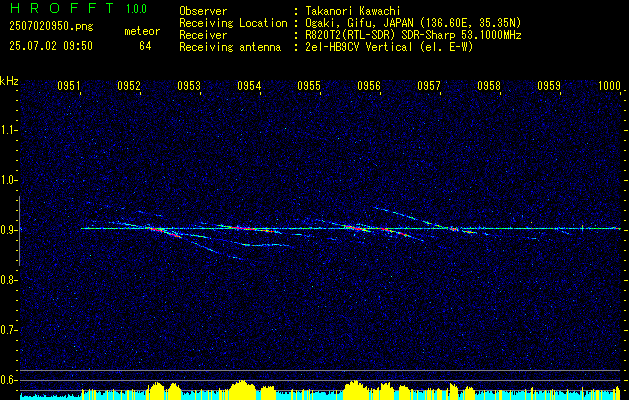Click the 1000 time axis marker

tap(609, 85)
